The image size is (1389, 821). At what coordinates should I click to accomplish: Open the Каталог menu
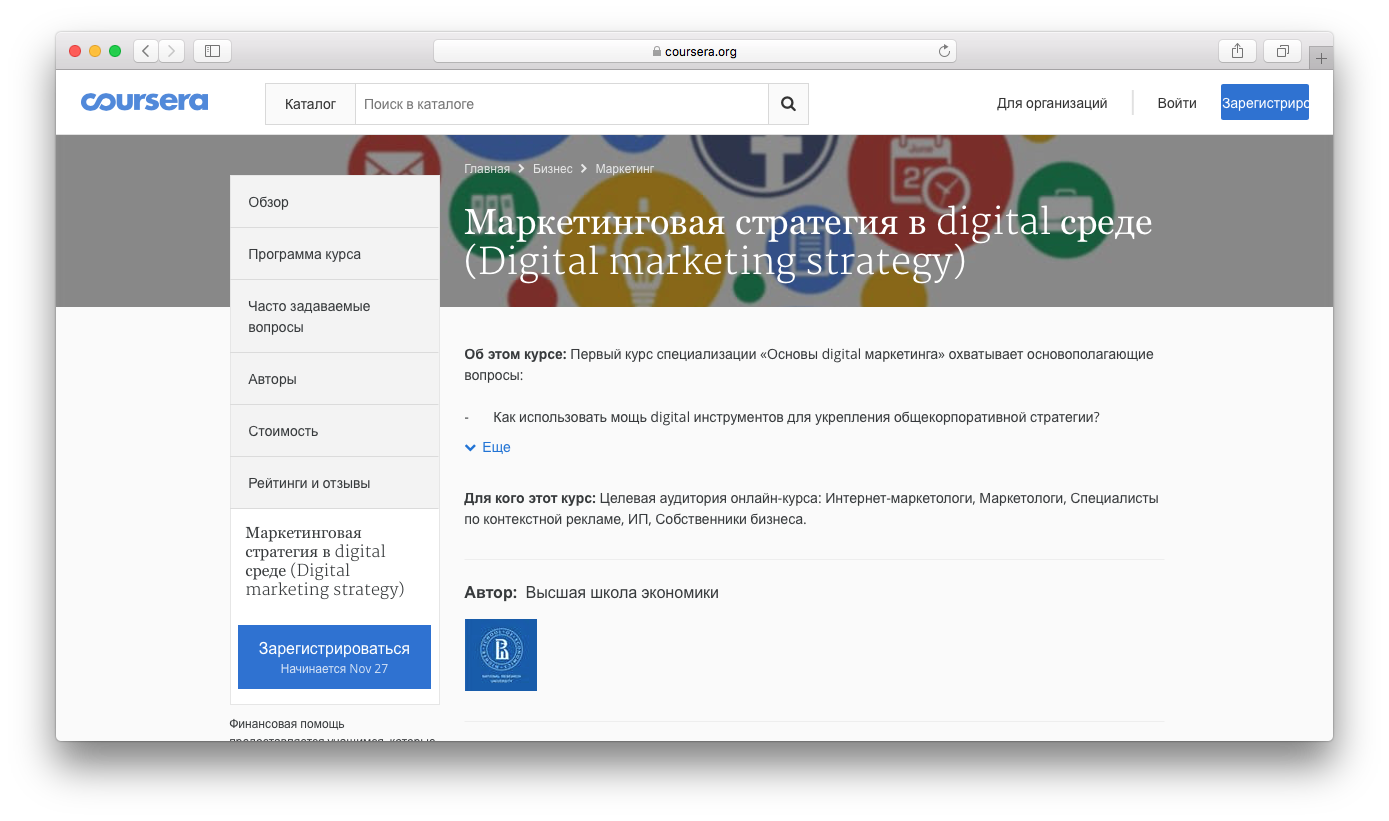click(310, 104)
